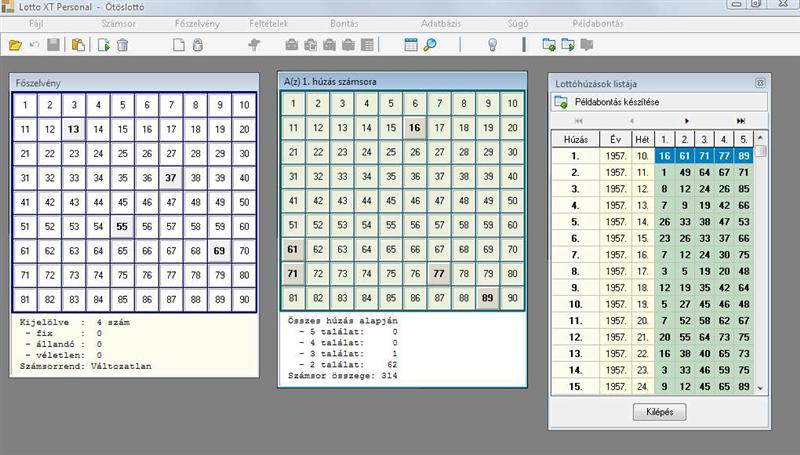The height and width of the screenshot is (455, 800).
Task: Click the padlock icon in the toolbar
Action: tap(198, 45)
